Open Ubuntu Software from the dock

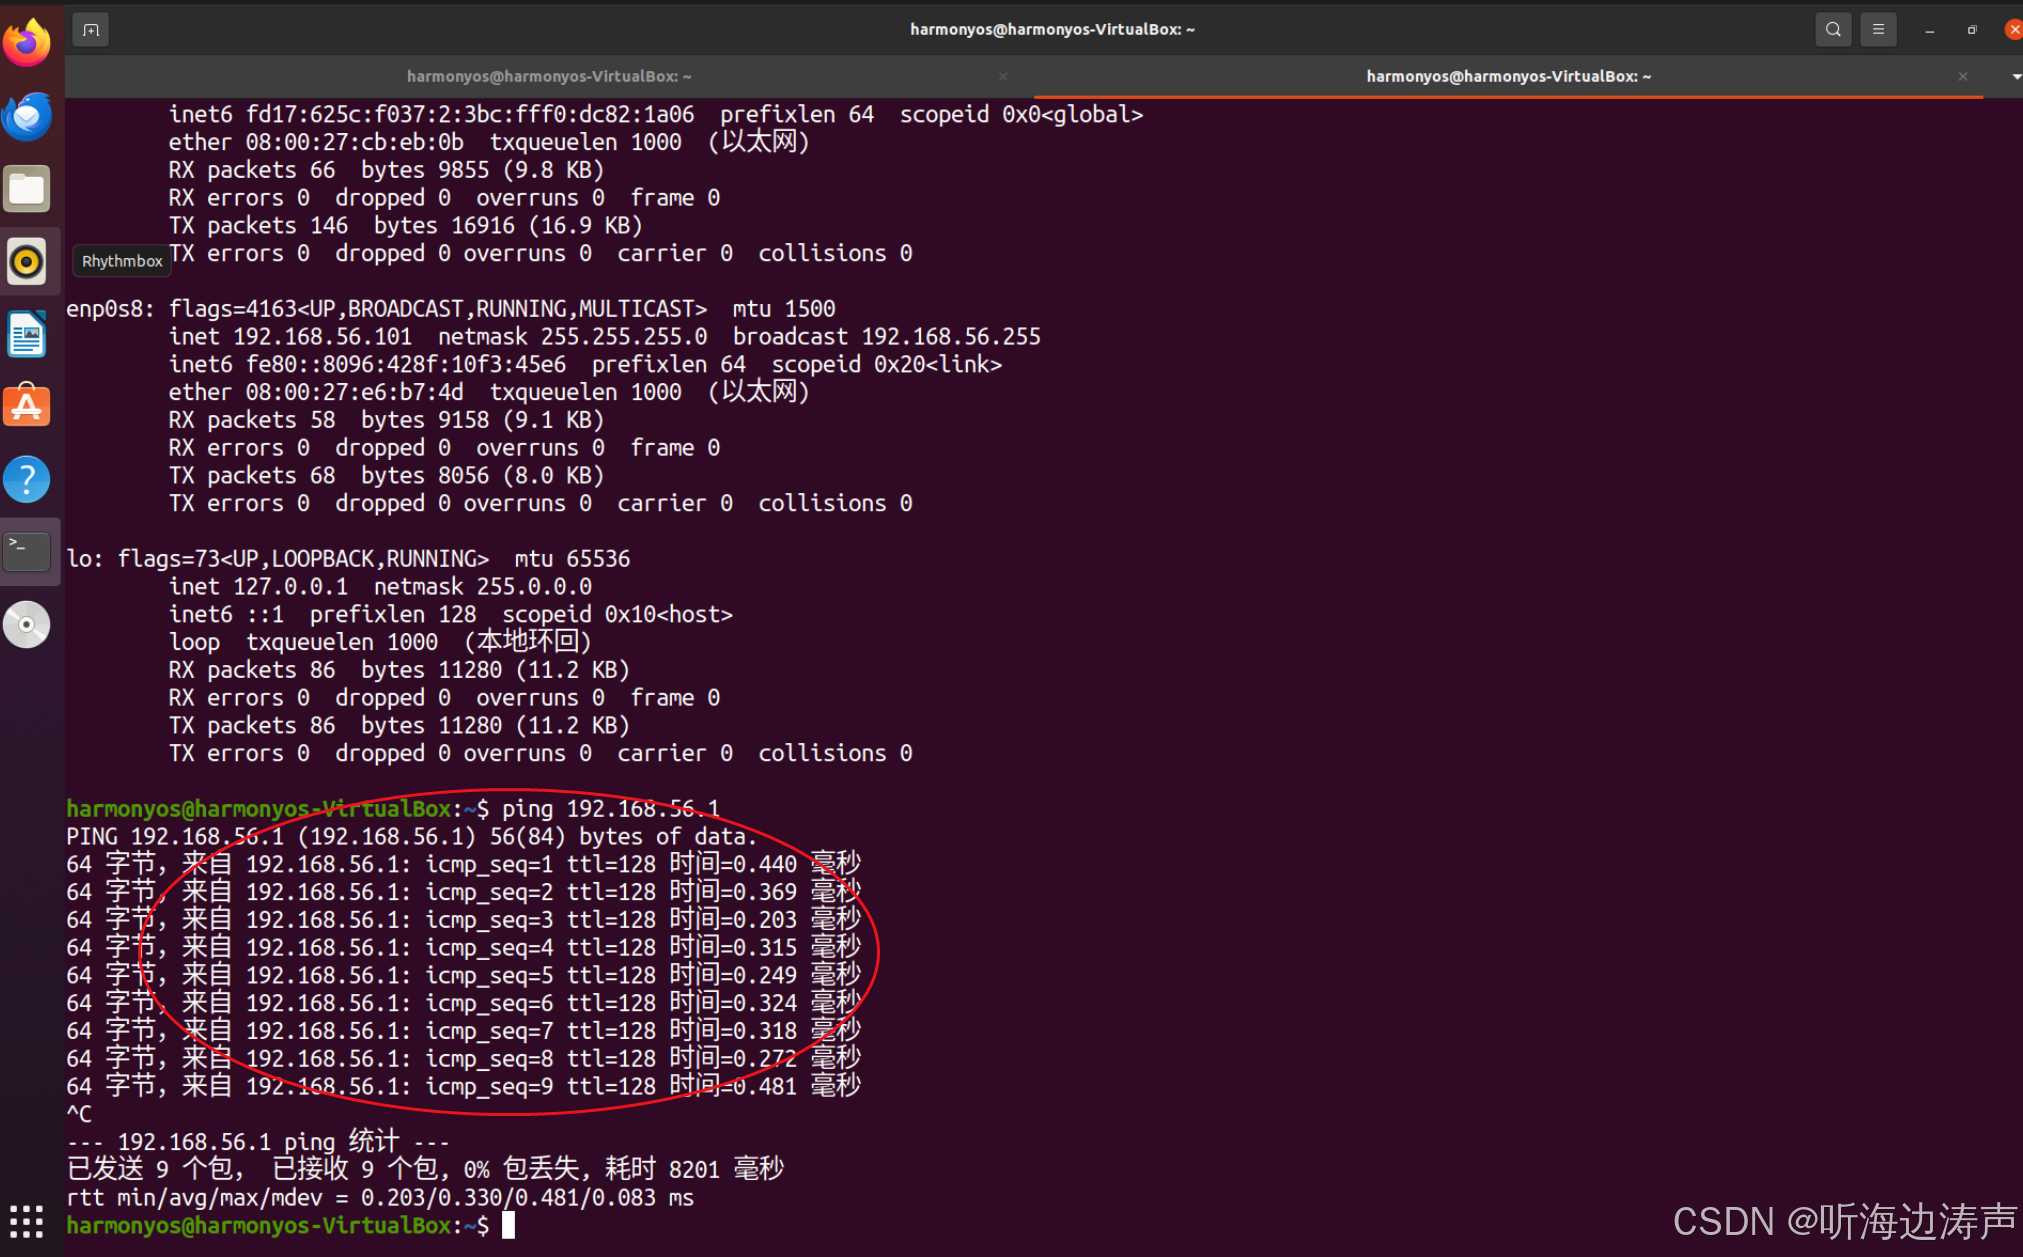[x=27, y=407]
